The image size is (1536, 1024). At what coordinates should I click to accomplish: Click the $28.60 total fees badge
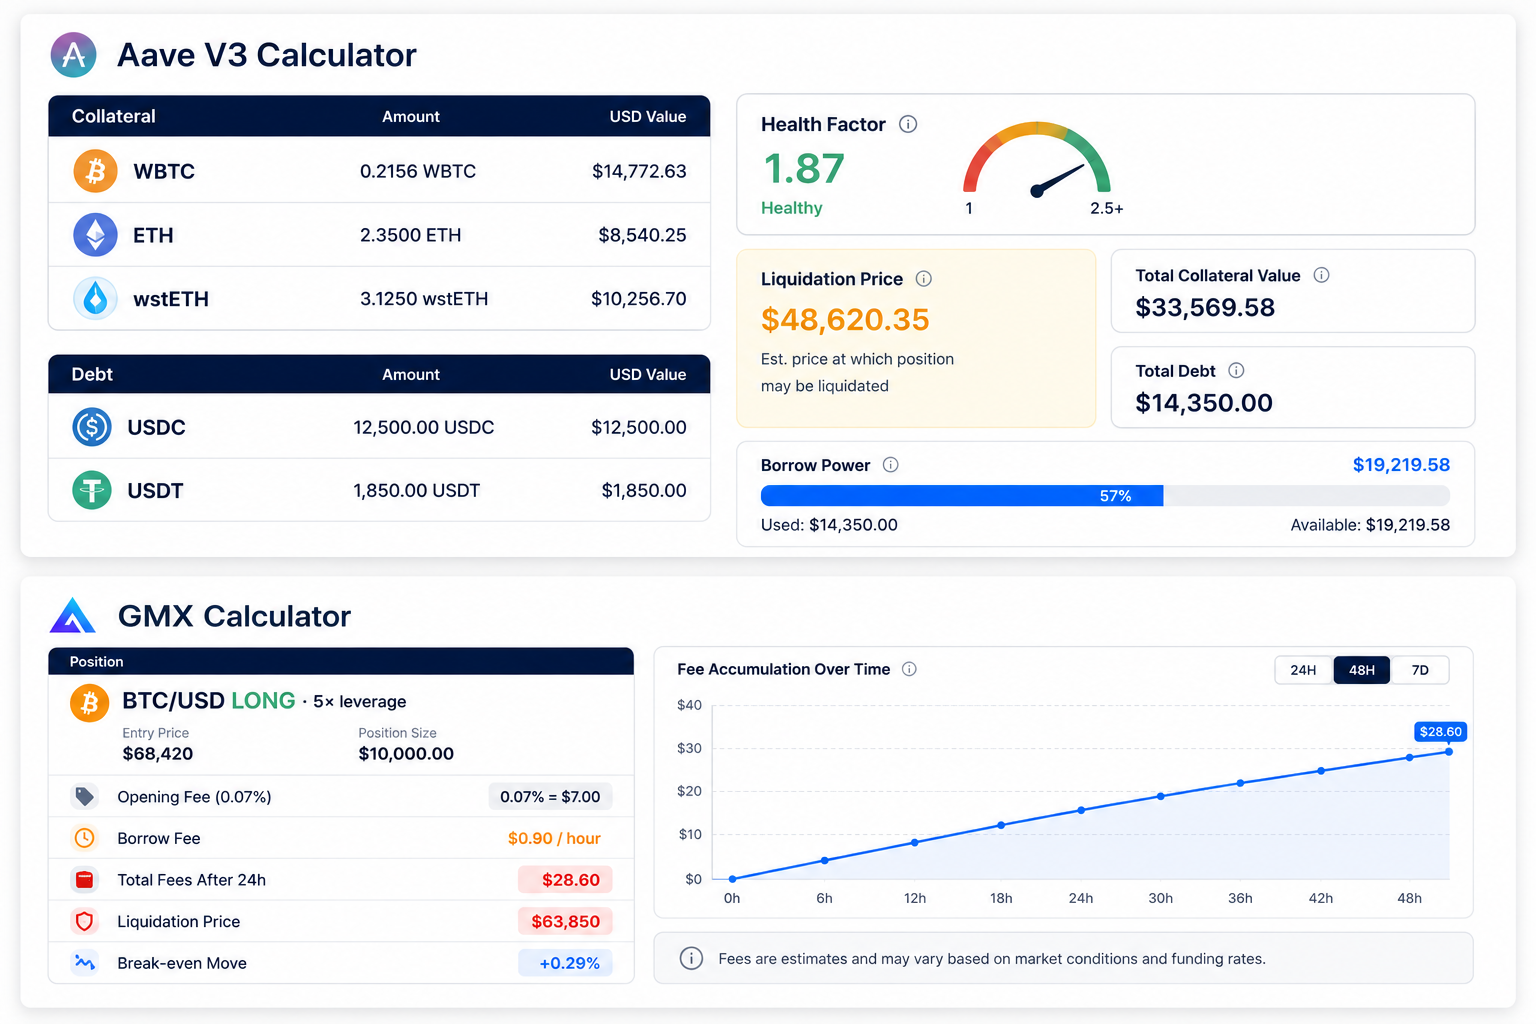pyautogui.click(x=565, y=880)
